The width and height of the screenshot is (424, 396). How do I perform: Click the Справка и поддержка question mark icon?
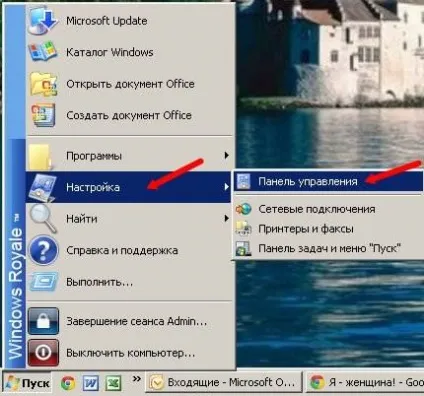click(43, 250)
